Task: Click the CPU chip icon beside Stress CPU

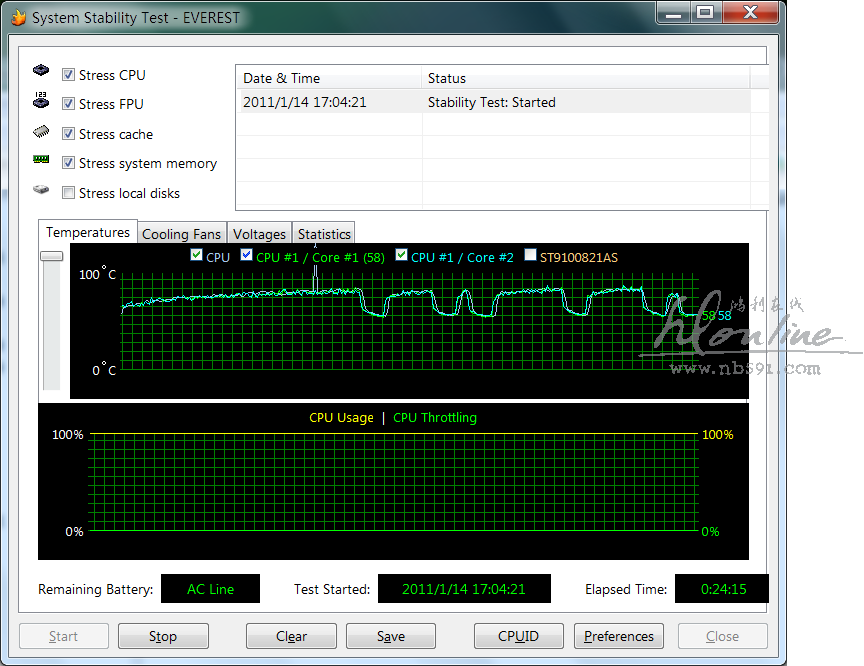Action: tap(41, 70)
